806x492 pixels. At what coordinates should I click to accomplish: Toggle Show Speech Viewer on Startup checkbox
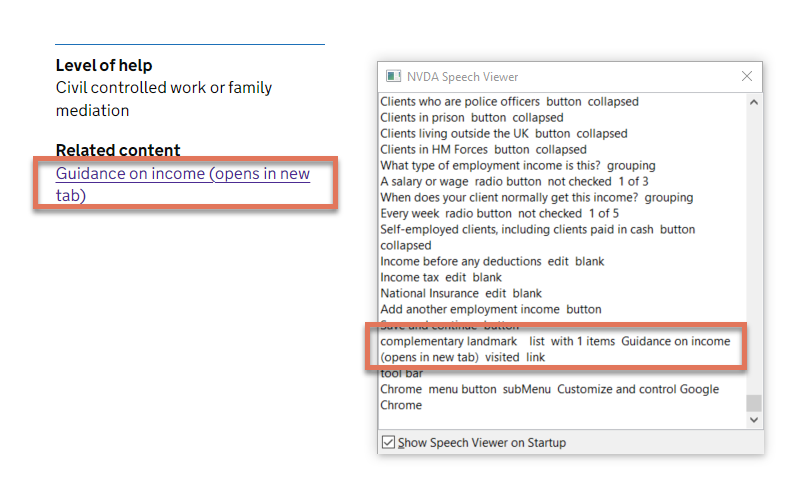pos(387,442)
